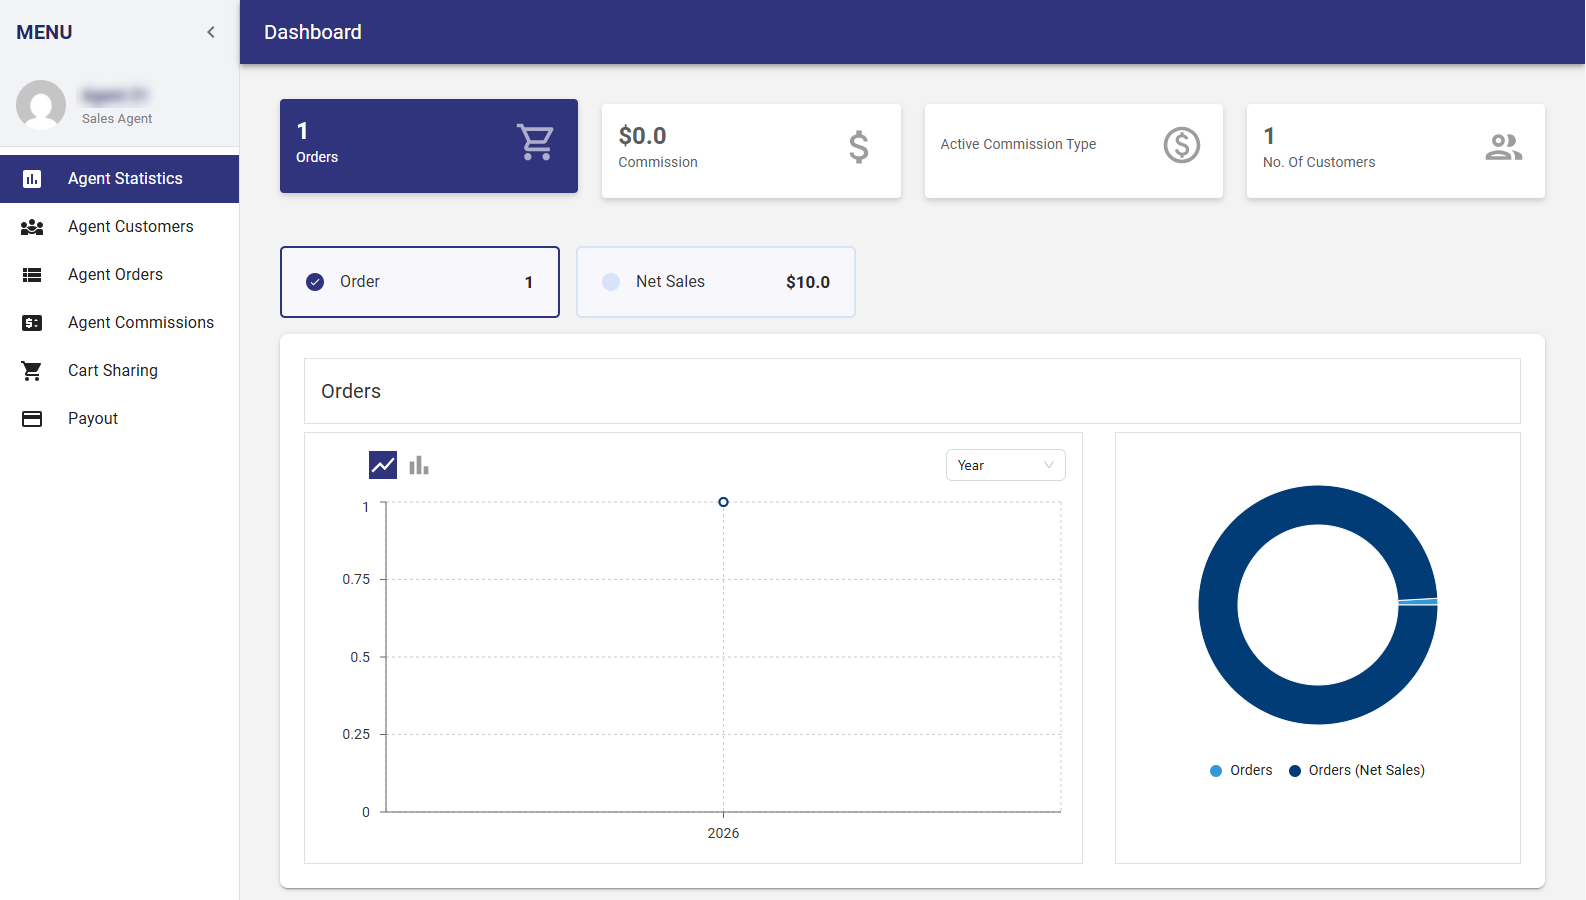
Task: Open the Agent Commissions section
Action: click(x=140, y=323)
